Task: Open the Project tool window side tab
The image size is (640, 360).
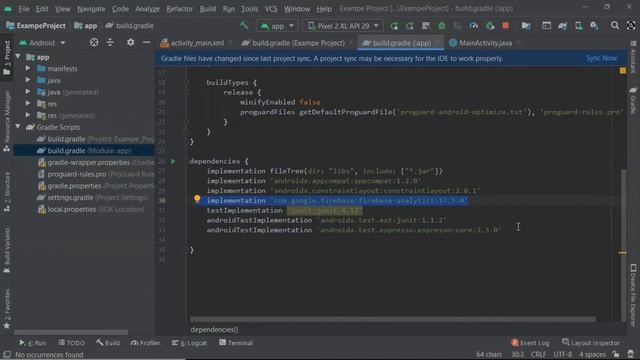Action: [7, 57]
